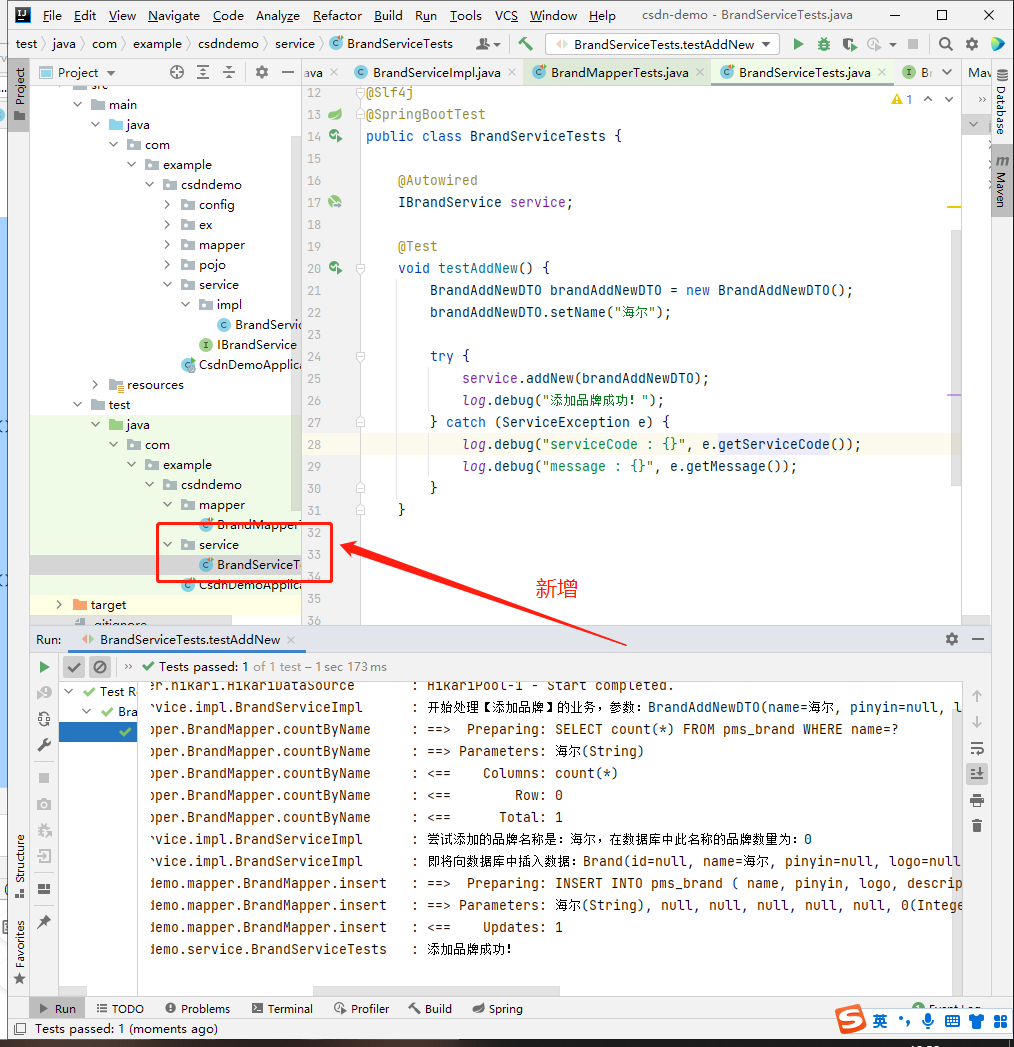
Task: Fold testAddNew method at line 20
Action: (360, 268)
